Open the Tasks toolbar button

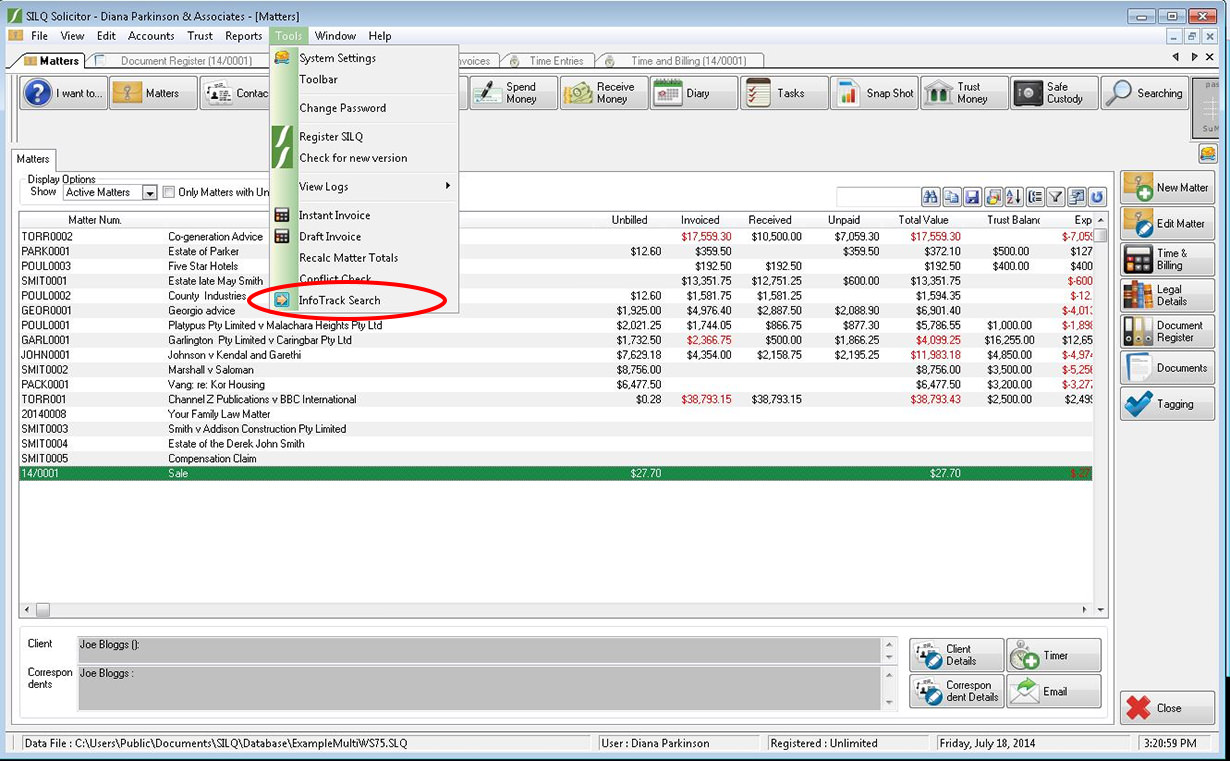click(x=784, y=93)
